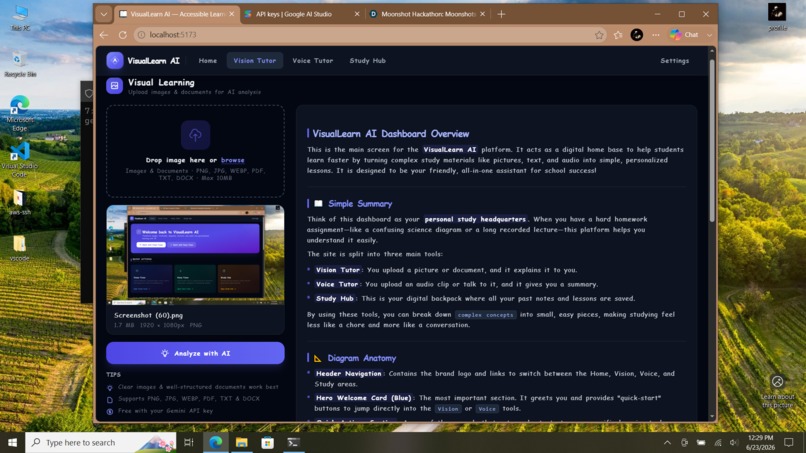Open the terminal from the taskbar
The width and height of the screenshot is (806, 453).
[x=294, y=442]
